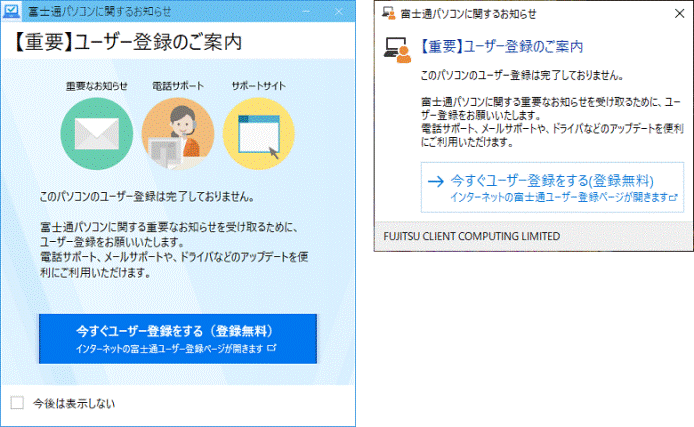Image resolution: width=694 pixels, height=427 pixels.
Task: Click the app icon in the blue-background window's title bar
Action: pyautogui.click(x=14, y=11)
